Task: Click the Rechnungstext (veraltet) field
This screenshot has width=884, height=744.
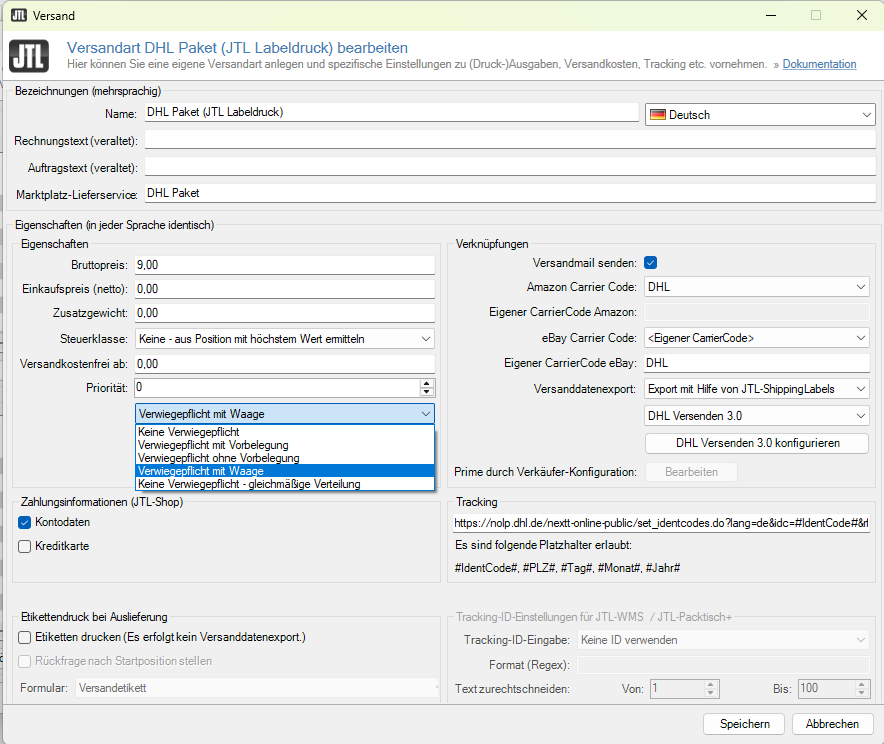Action: pos(510,140)
